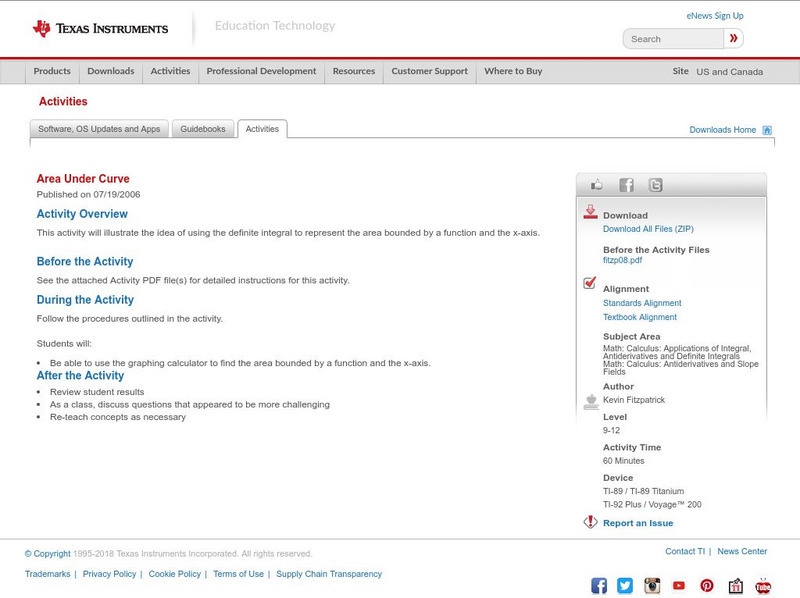Click inside the Search input field
The width and height of the screenshot is (800, 598).
(673, 39)
